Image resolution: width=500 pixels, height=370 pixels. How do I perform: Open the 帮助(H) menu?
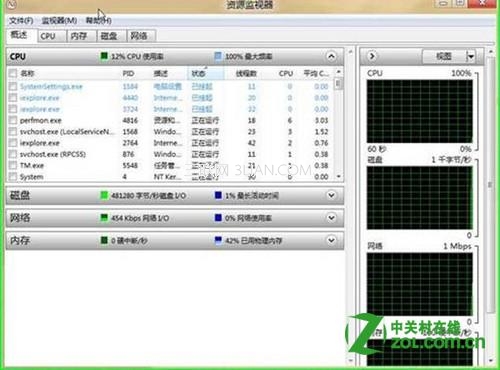[x=99, y=21]
